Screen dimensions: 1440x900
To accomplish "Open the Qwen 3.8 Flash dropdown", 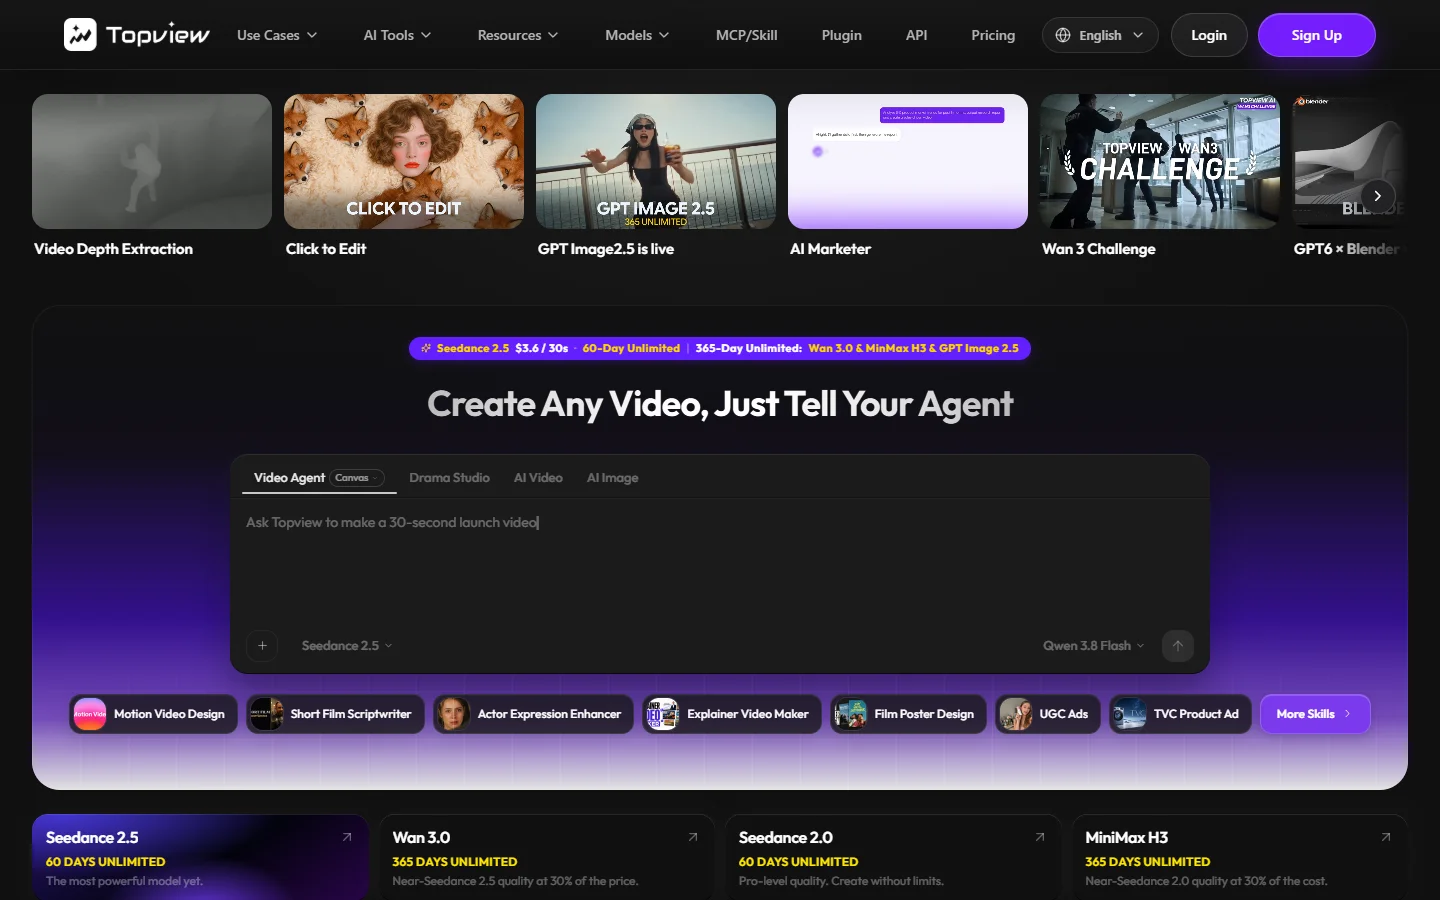I will pyautogui.click(x=1093, y=646).
